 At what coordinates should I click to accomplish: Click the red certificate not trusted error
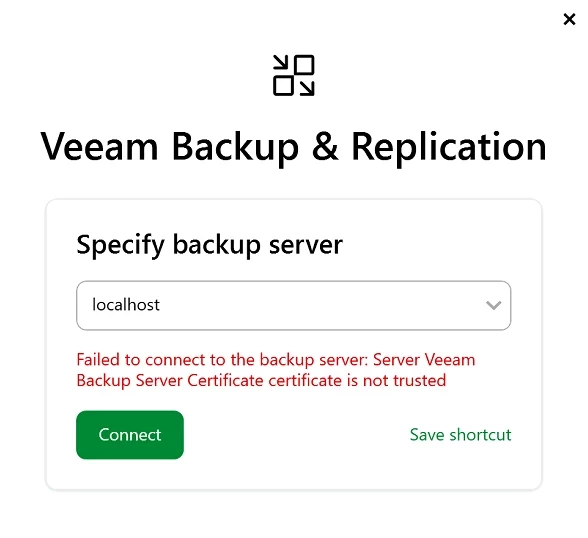276,370
